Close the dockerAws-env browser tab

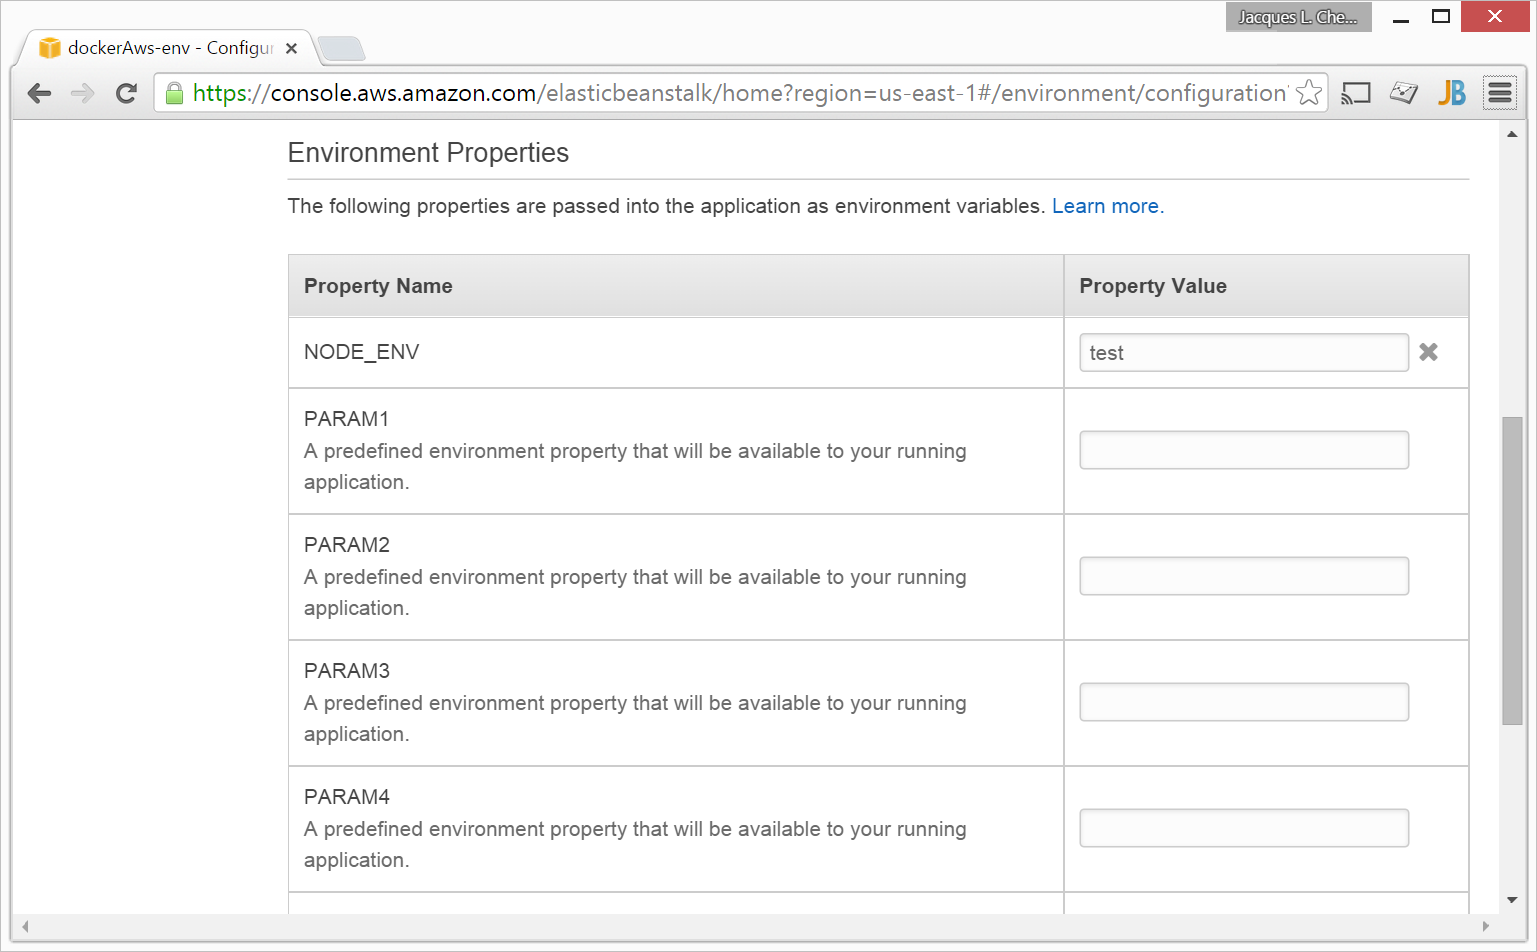coord(291,48)
